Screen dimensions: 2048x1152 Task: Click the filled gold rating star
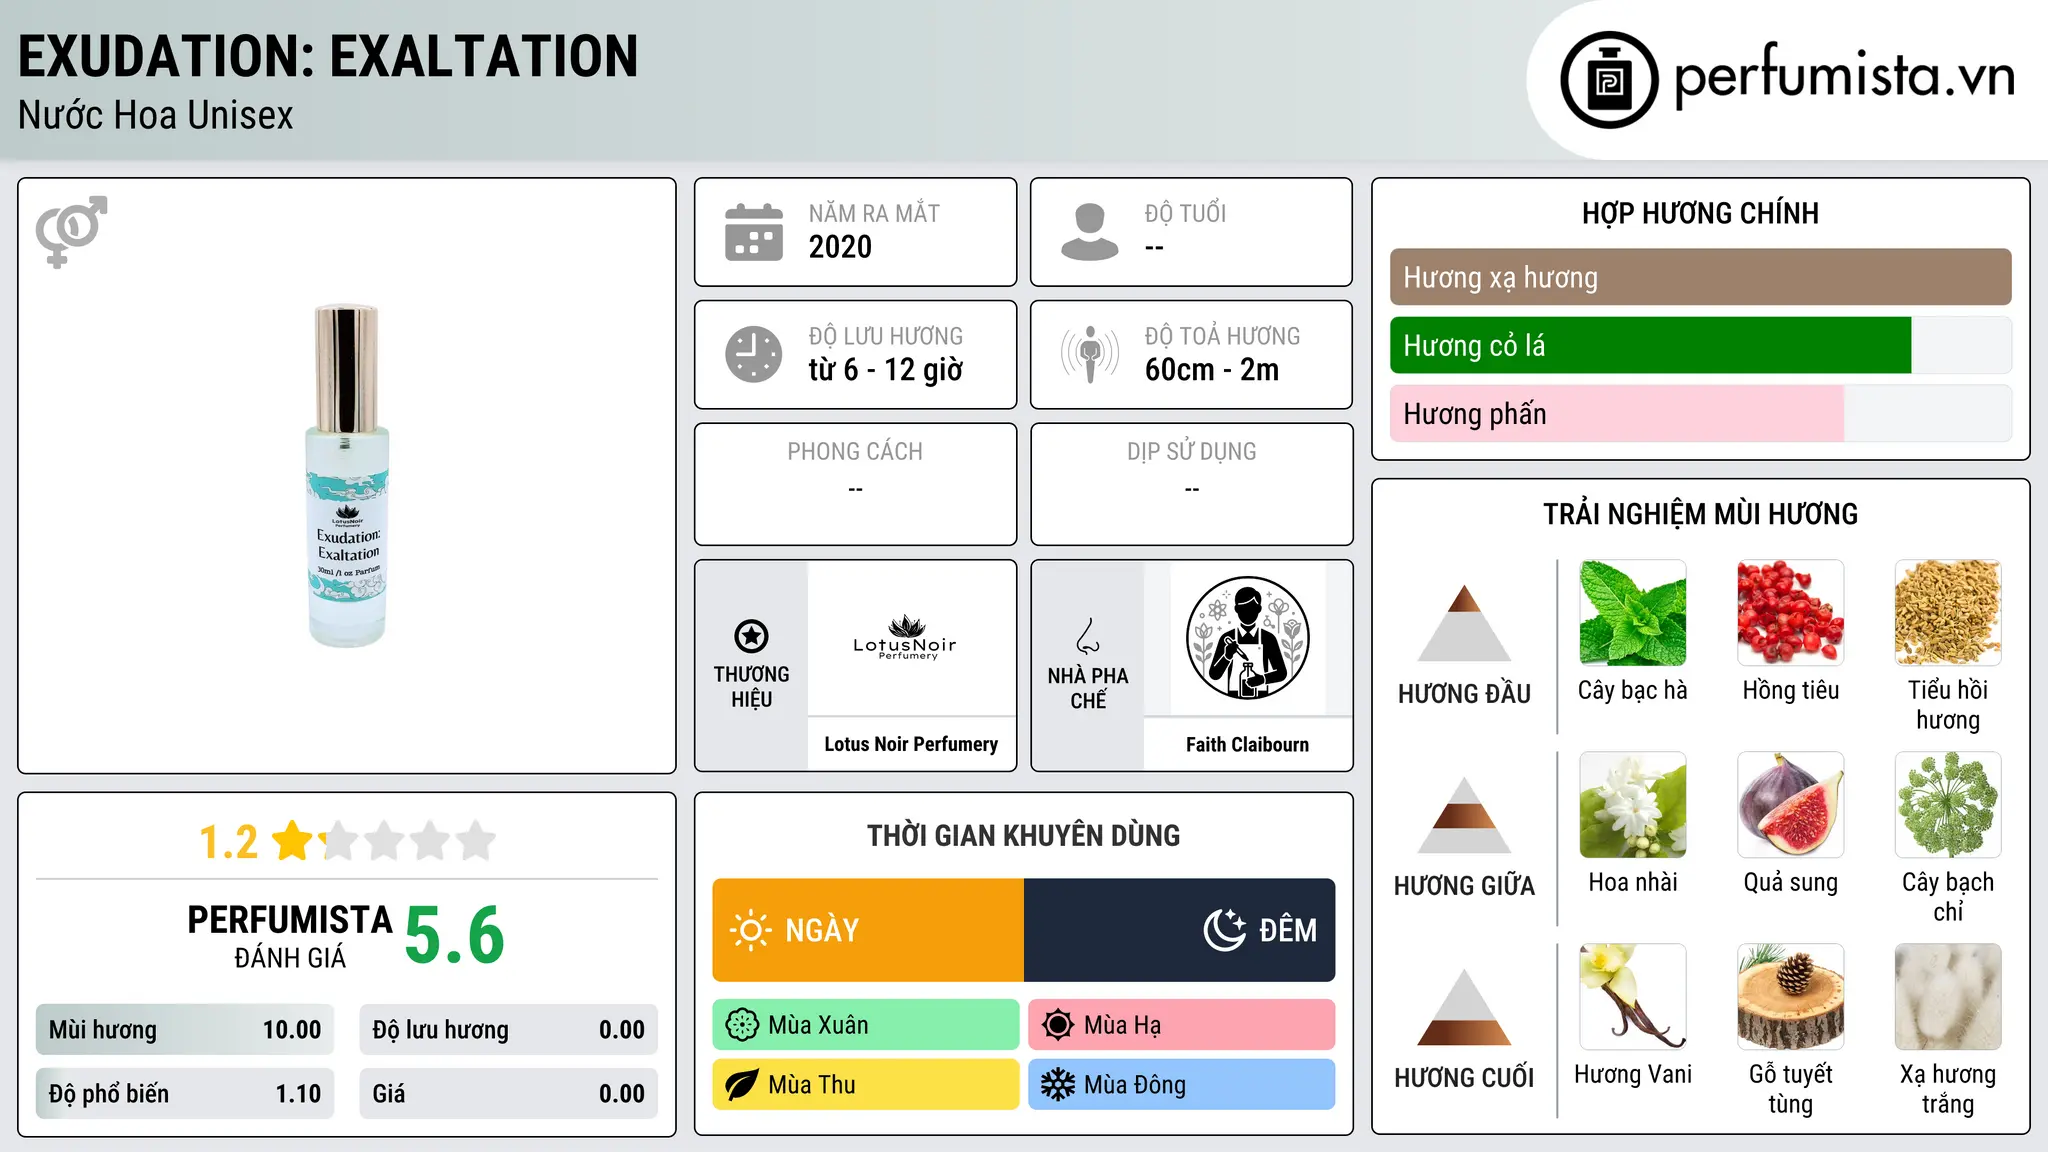[x=293, y=841]
